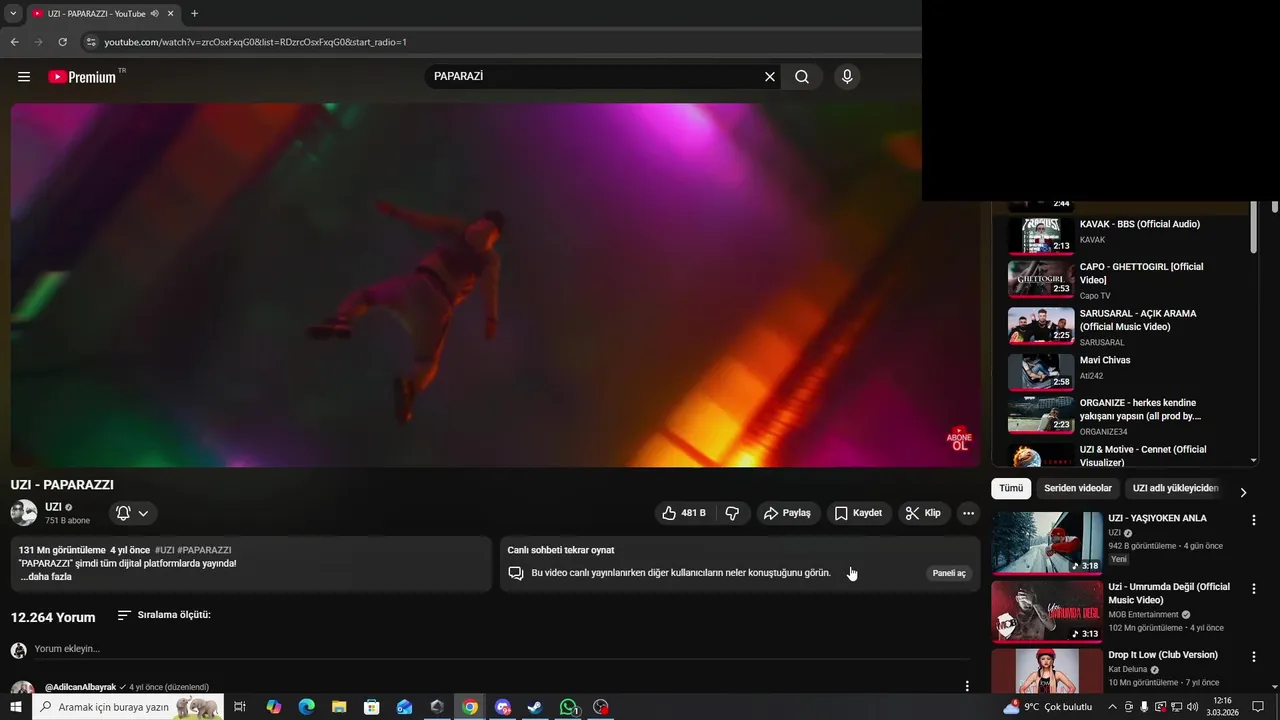The height and width of the screenshot is (720, 1280).
Task: Open the #PAPARAZZI hashtag link
Action: (x=204, y=550)
